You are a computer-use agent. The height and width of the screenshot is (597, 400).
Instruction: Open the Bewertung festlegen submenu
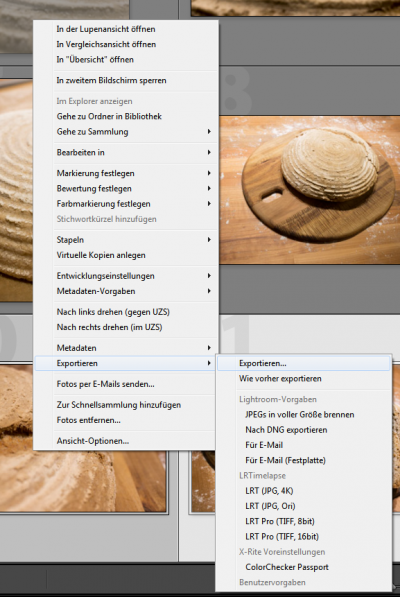click(x=126, y=188)
